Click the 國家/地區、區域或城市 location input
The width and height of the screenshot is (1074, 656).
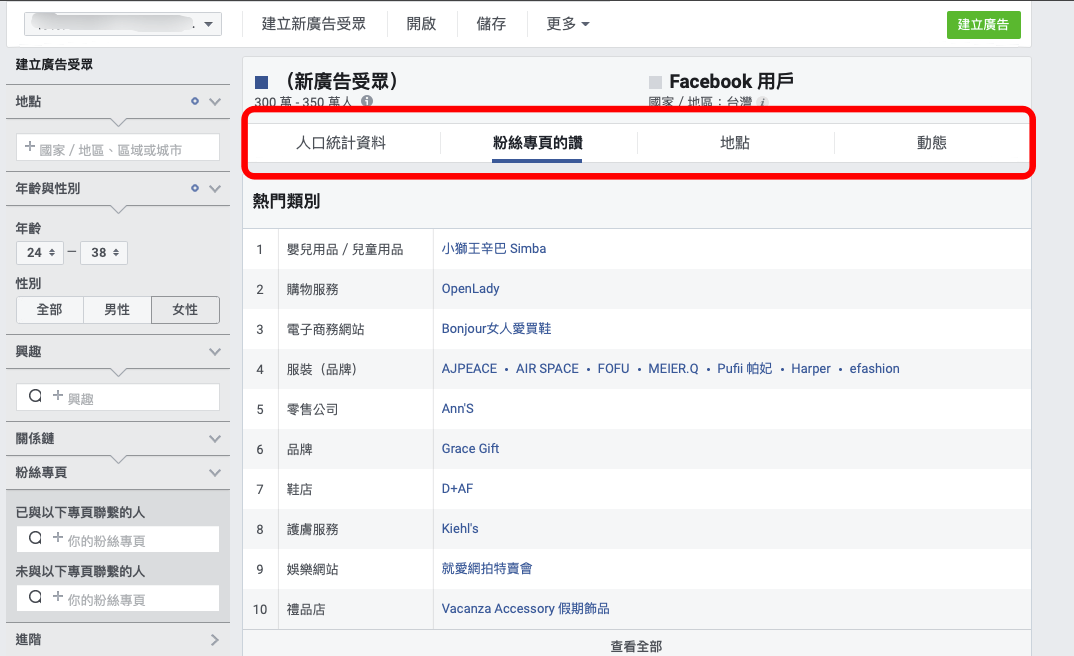[118, 147]
